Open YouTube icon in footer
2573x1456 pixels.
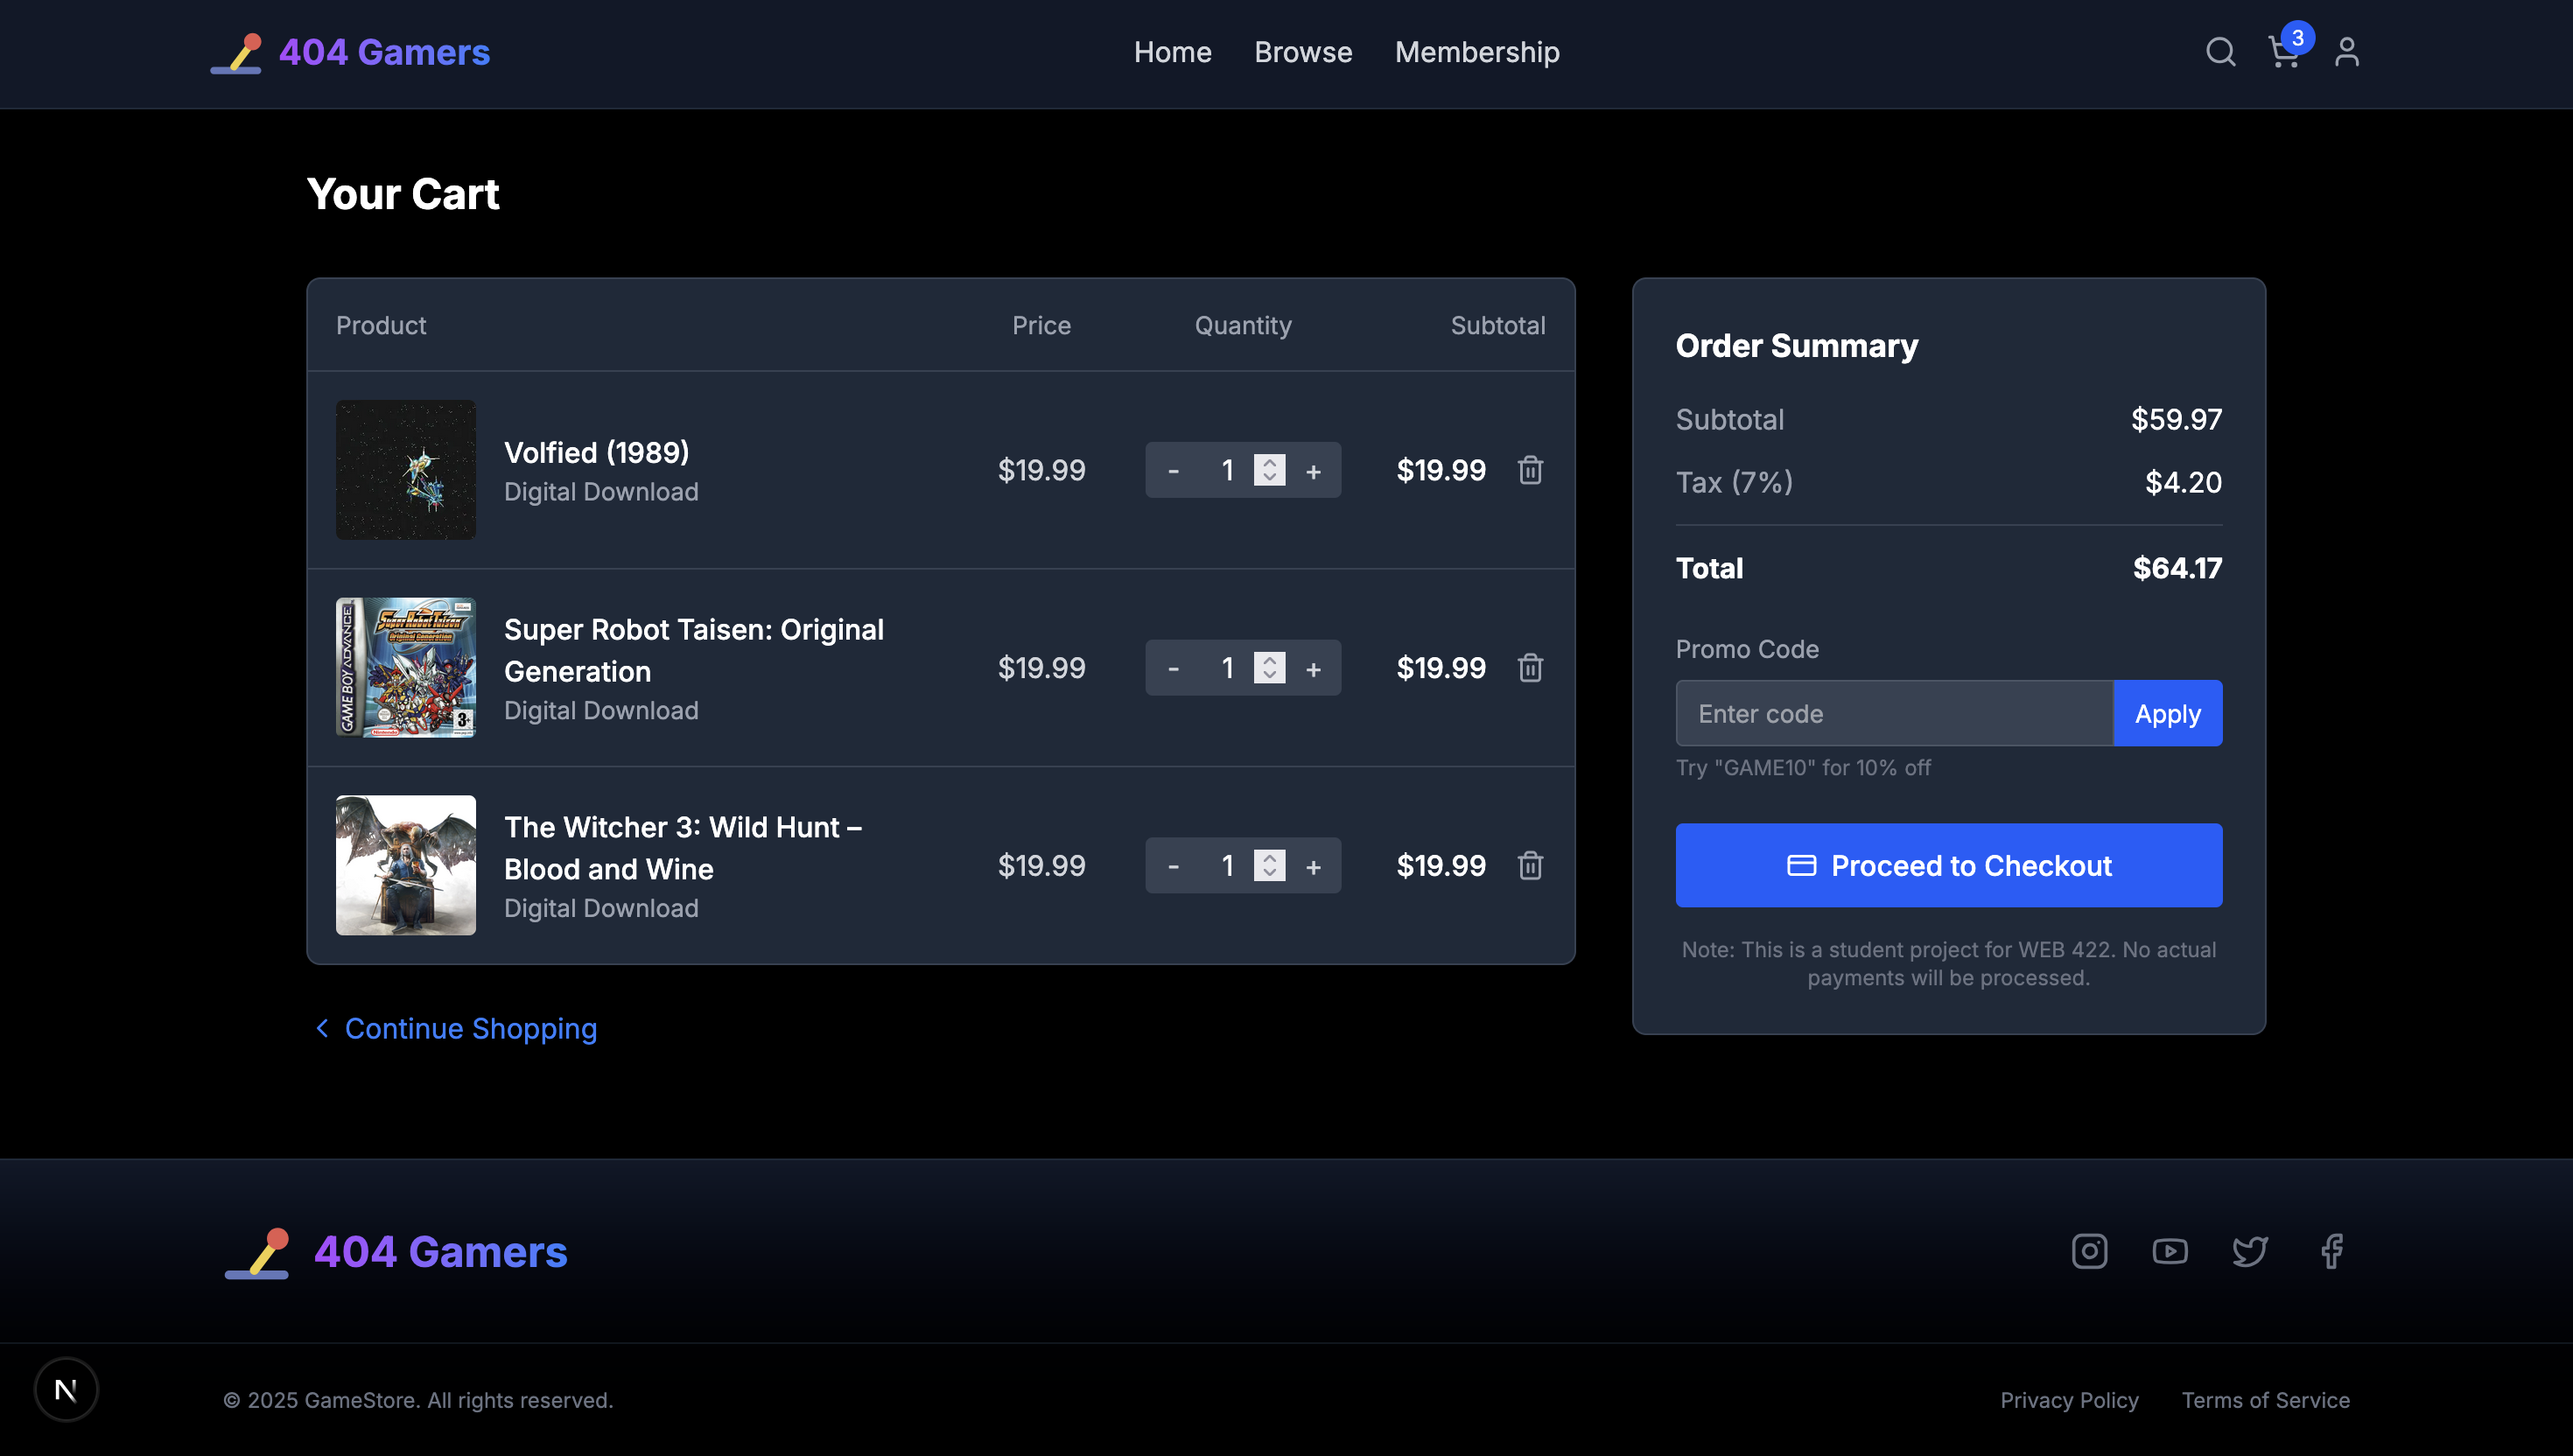pyautogui.click(x=2169, y=1251)
